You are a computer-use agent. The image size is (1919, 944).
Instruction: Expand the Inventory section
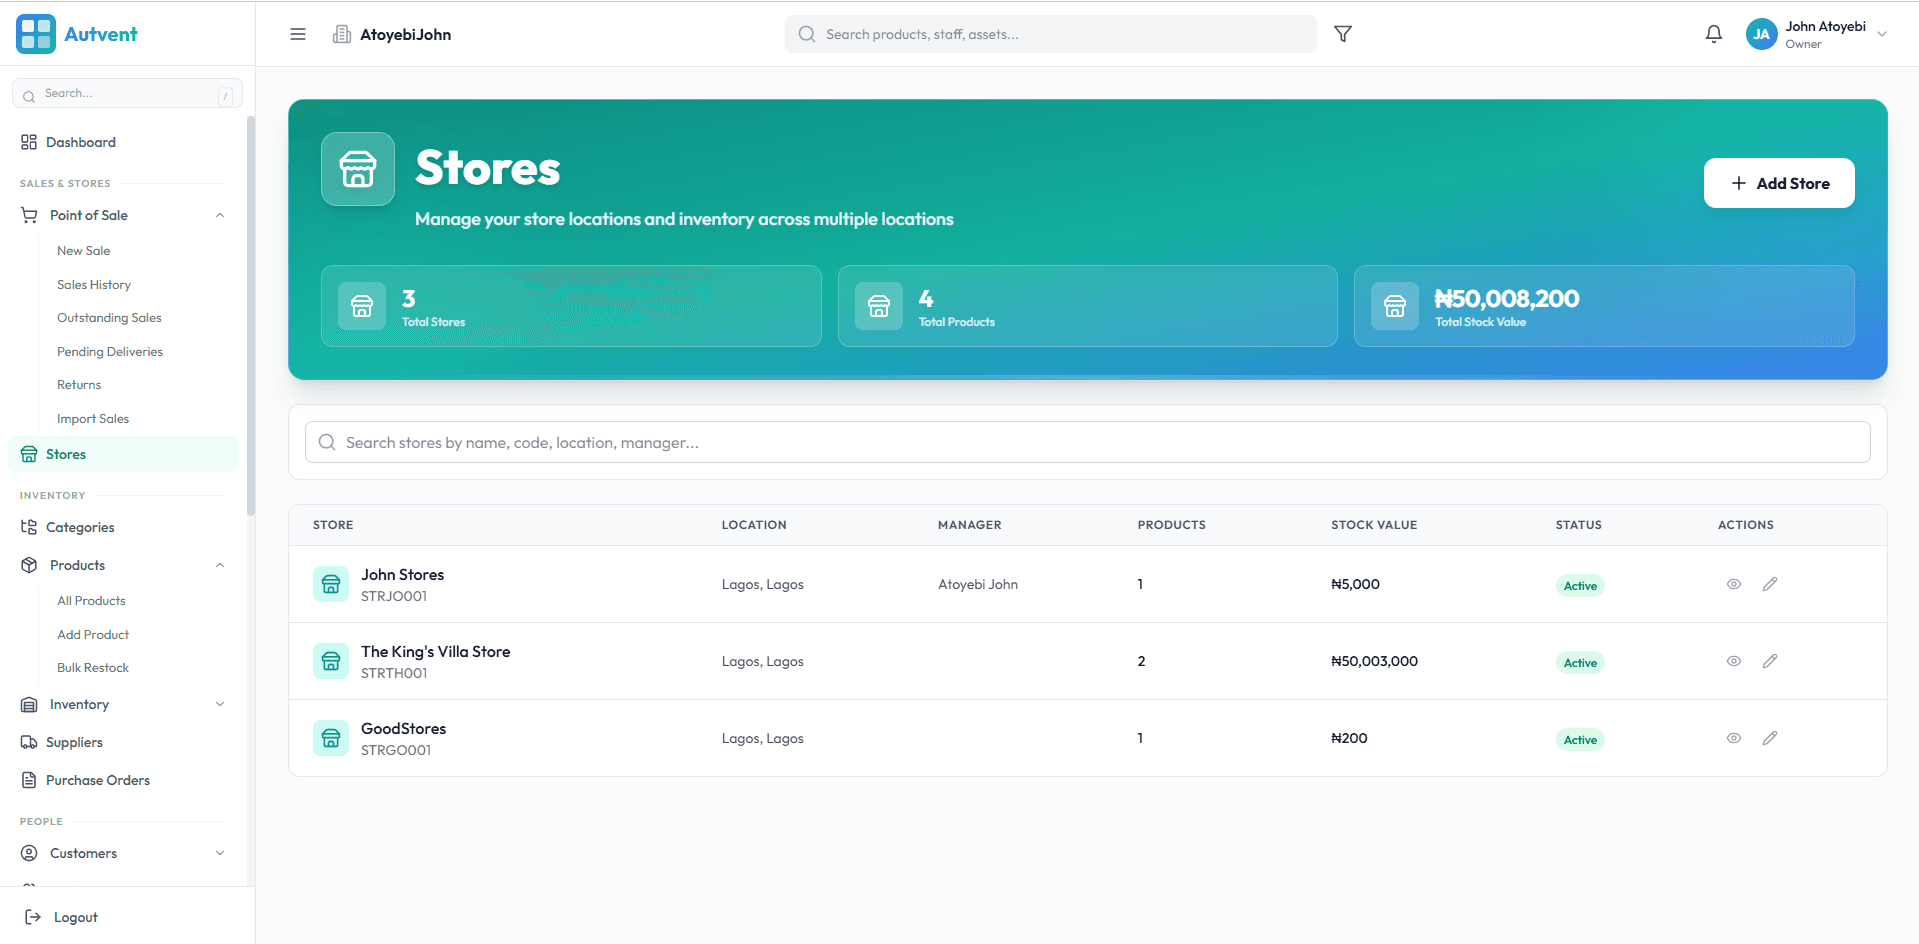pyautogui.click(x=219, y=704)
